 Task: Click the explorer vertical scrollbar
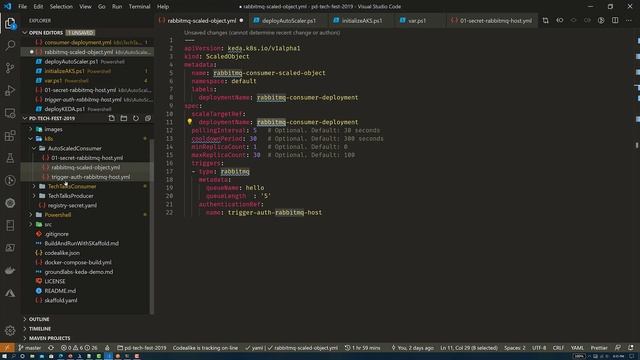pyautogui.click(x=152, y=227)
